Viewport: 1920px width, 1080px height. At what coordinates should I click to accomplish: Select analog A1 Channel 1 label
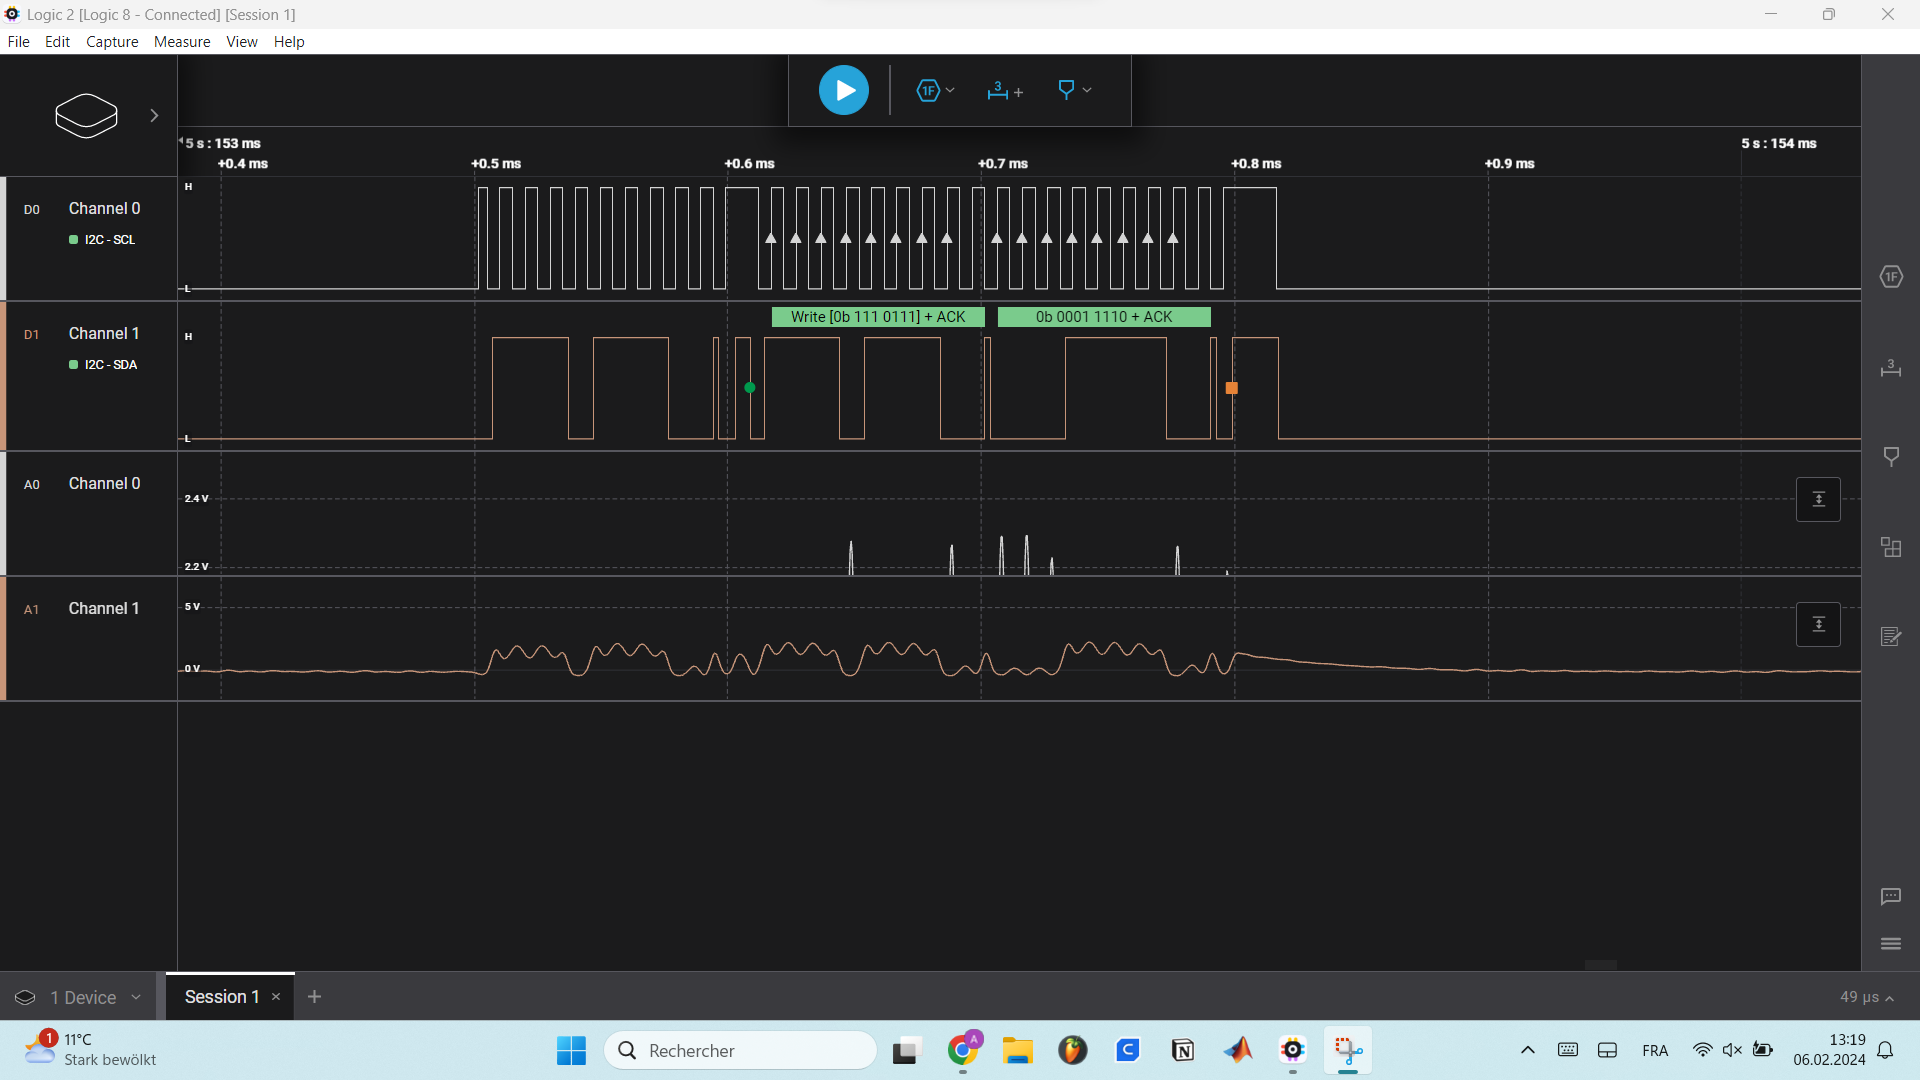click(104, 608)
